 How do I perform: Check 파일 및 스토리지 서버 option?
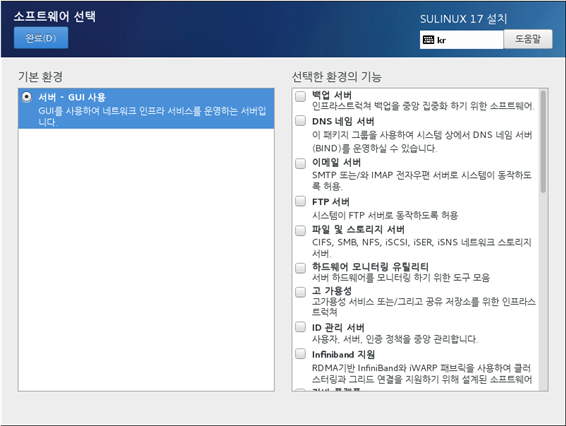pyautogui.click(x=300, y=230)
